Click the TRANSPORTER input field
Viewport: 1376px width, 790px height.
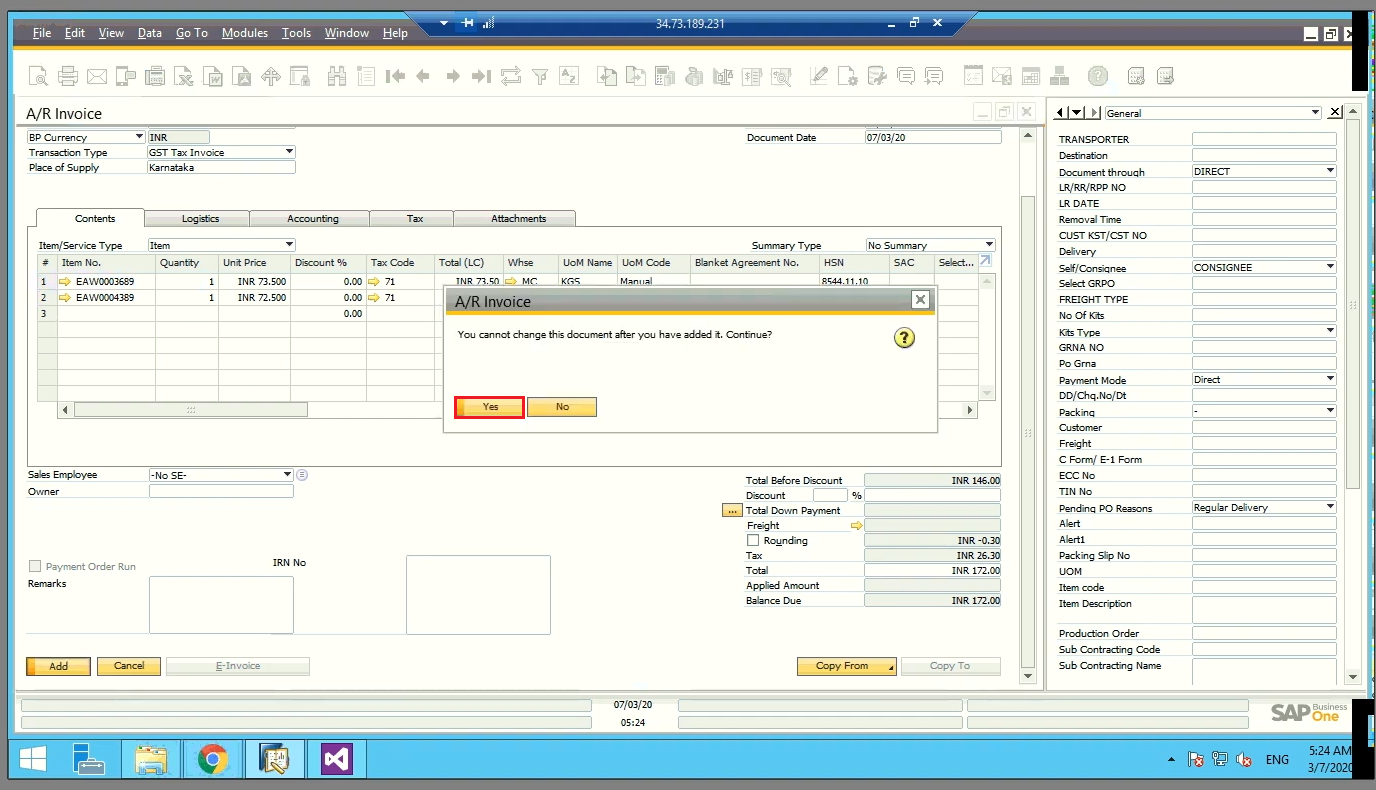point(1264,139)
